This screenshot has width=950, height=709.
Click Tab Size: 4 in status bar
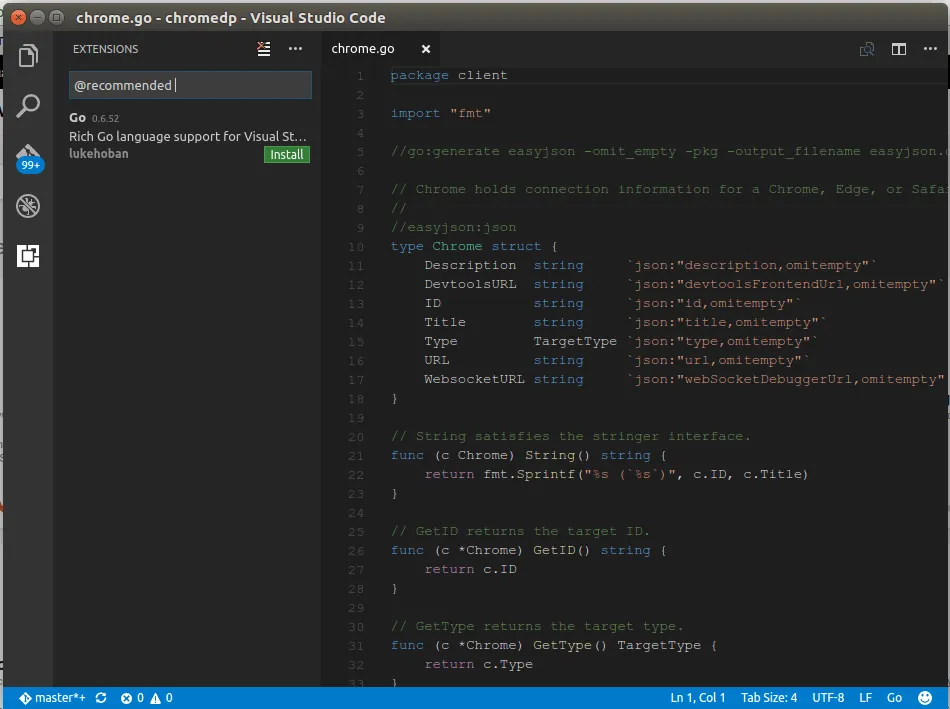click(x=769, y=698)
